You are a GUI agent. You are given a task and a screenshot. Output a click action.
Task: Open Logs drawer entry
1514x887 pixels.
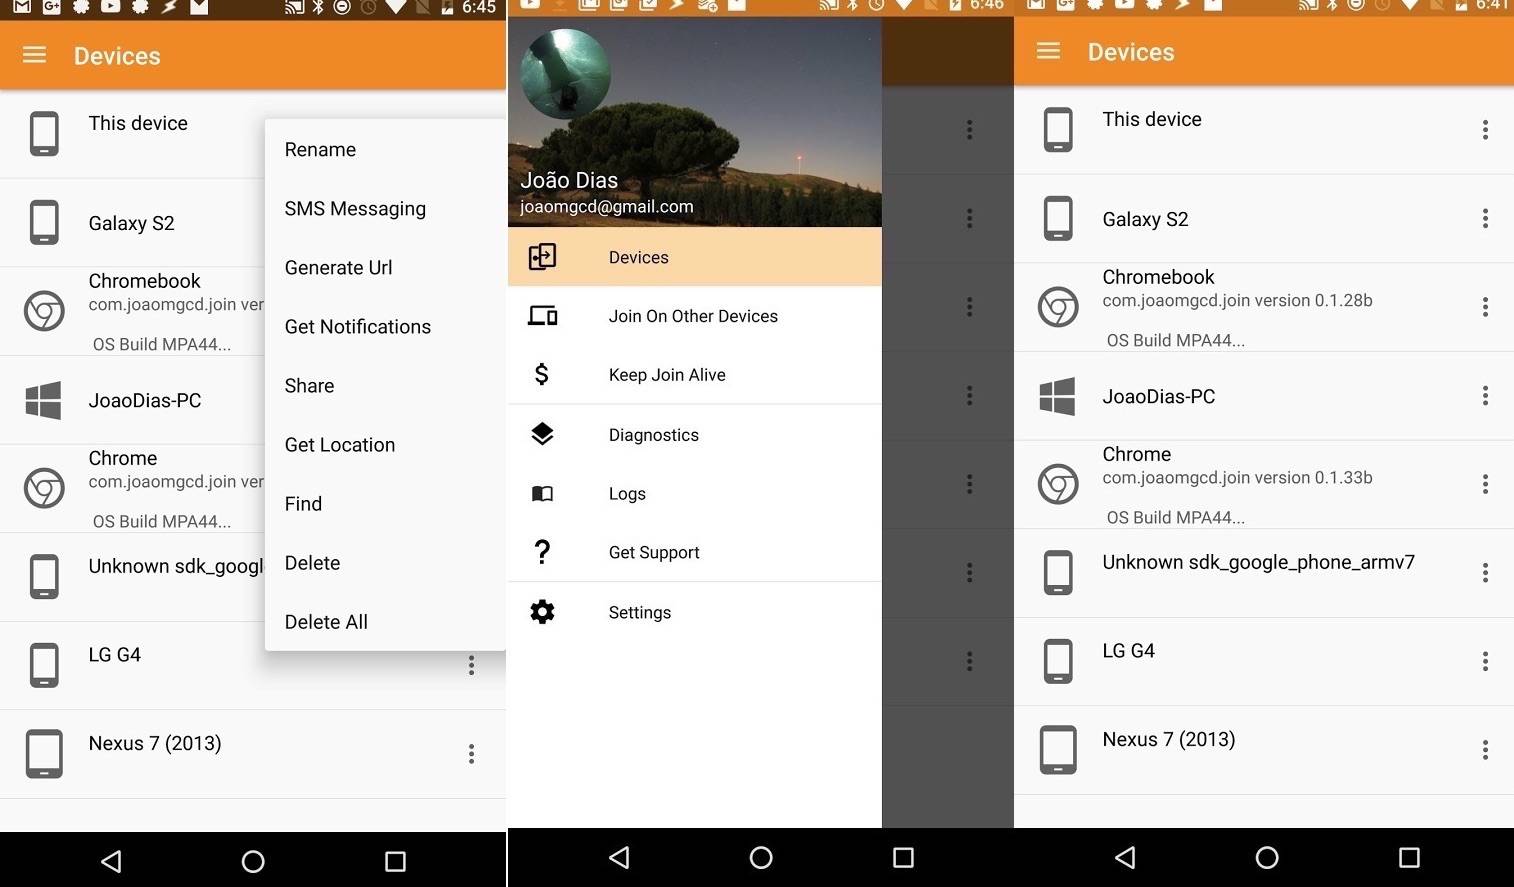pos(695,493)
